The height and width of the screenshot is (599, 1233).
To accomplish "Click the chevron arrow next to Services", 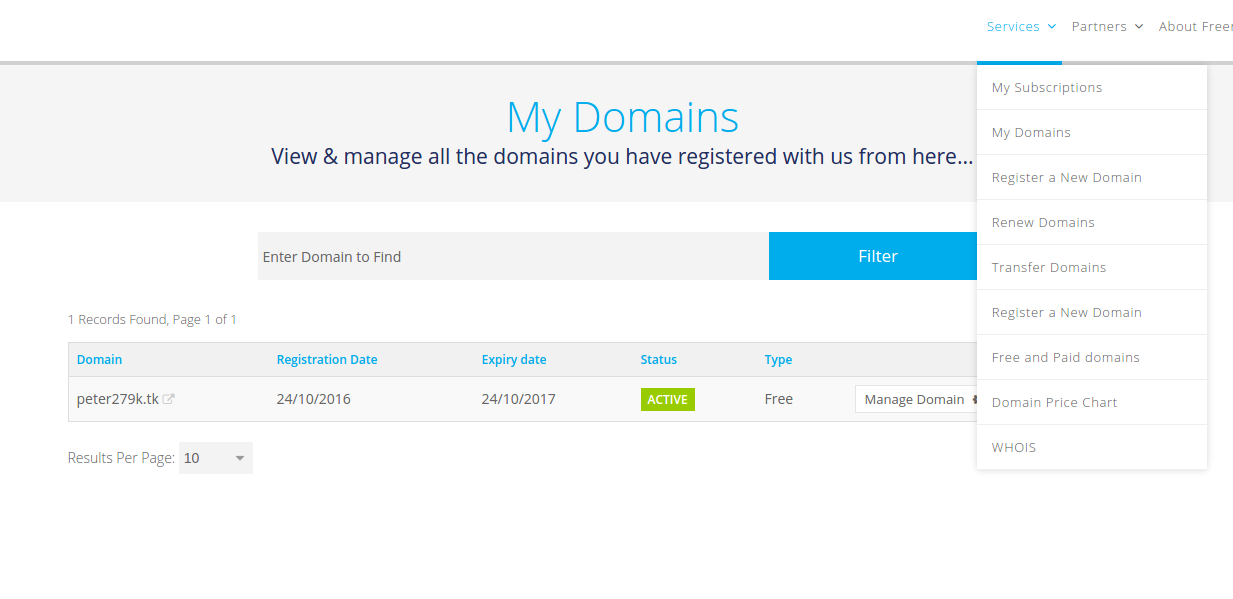I will coord(1052,27).
